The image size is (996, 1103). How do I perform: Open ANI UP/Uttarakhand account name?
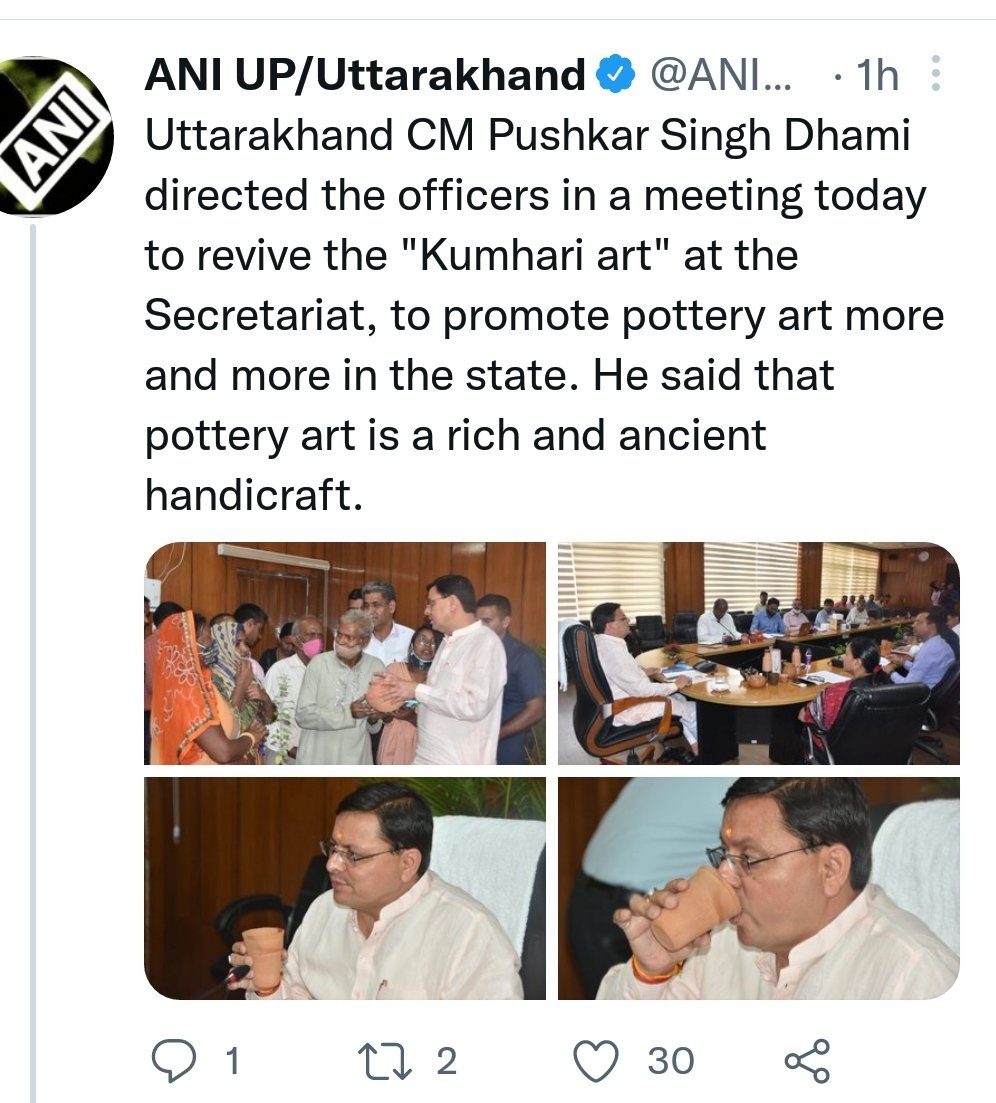pos(365,75)
